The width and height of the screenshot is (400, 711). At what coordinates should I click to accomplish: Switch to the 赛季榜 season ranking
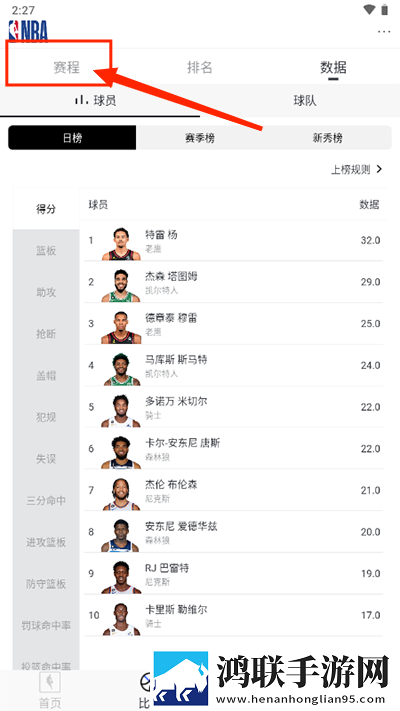tap(200, 138)
